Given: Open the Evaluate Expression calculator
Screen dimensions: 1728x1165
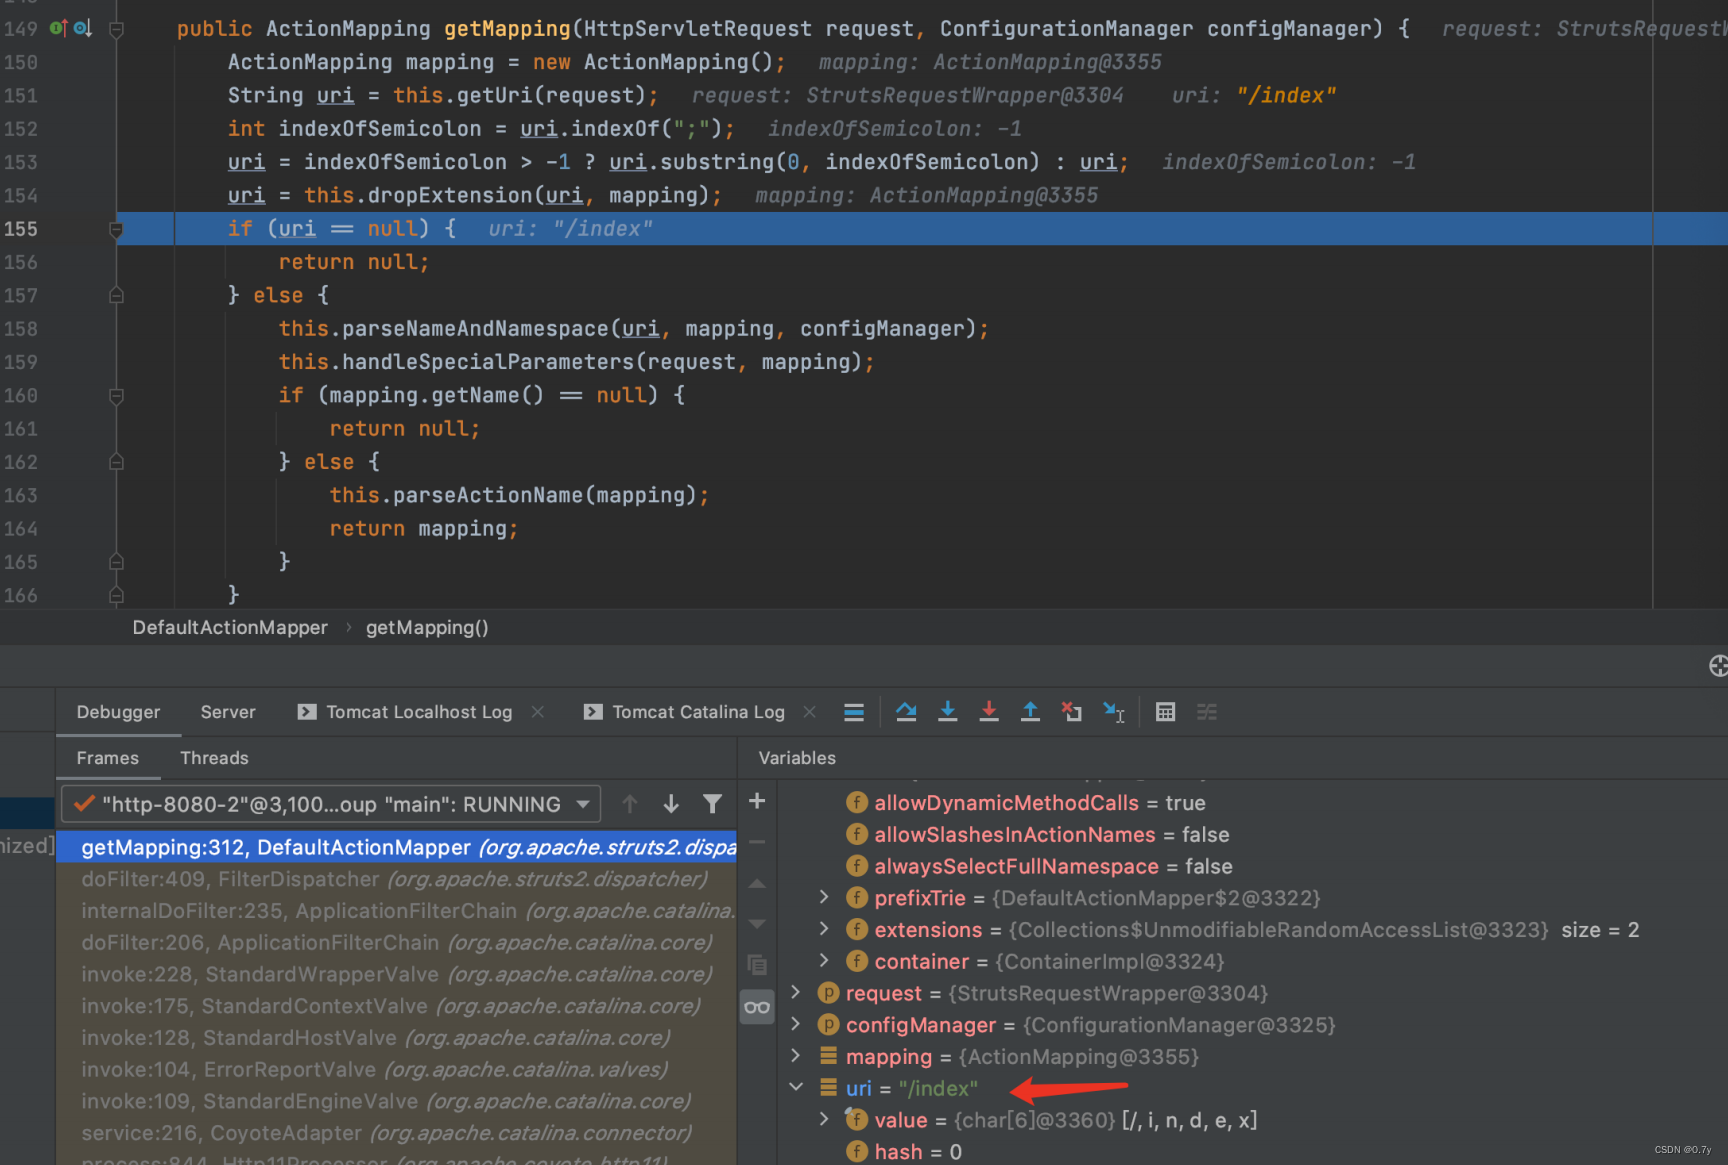Looking at the screenshot, I should (1166, 711).
